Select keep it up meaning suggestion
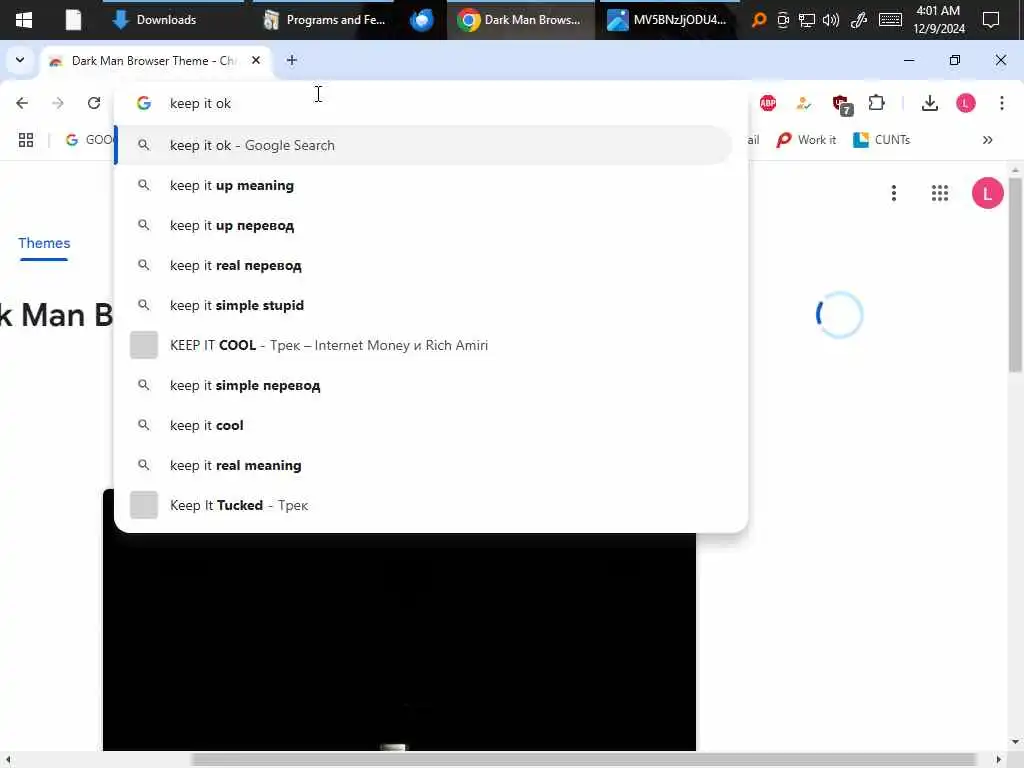The image size is (1024, 768). tap(423, 185)
